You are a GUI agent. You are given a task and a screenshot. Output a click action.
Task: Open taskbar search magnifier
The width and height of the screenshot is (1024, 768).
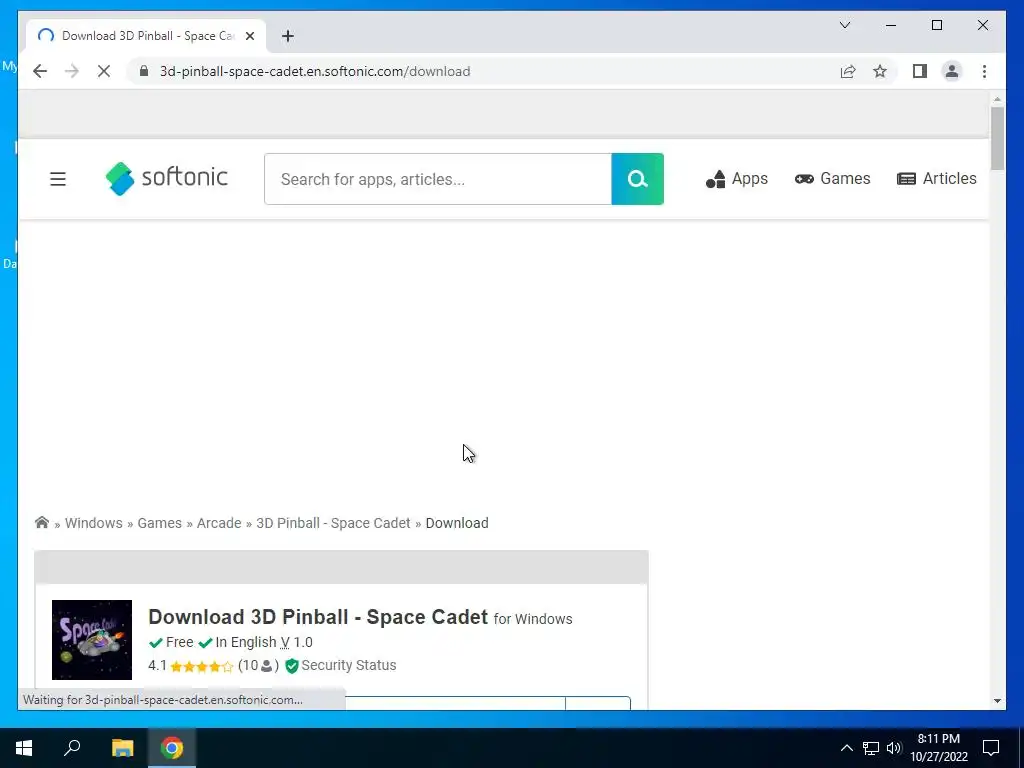coord(72,748)
